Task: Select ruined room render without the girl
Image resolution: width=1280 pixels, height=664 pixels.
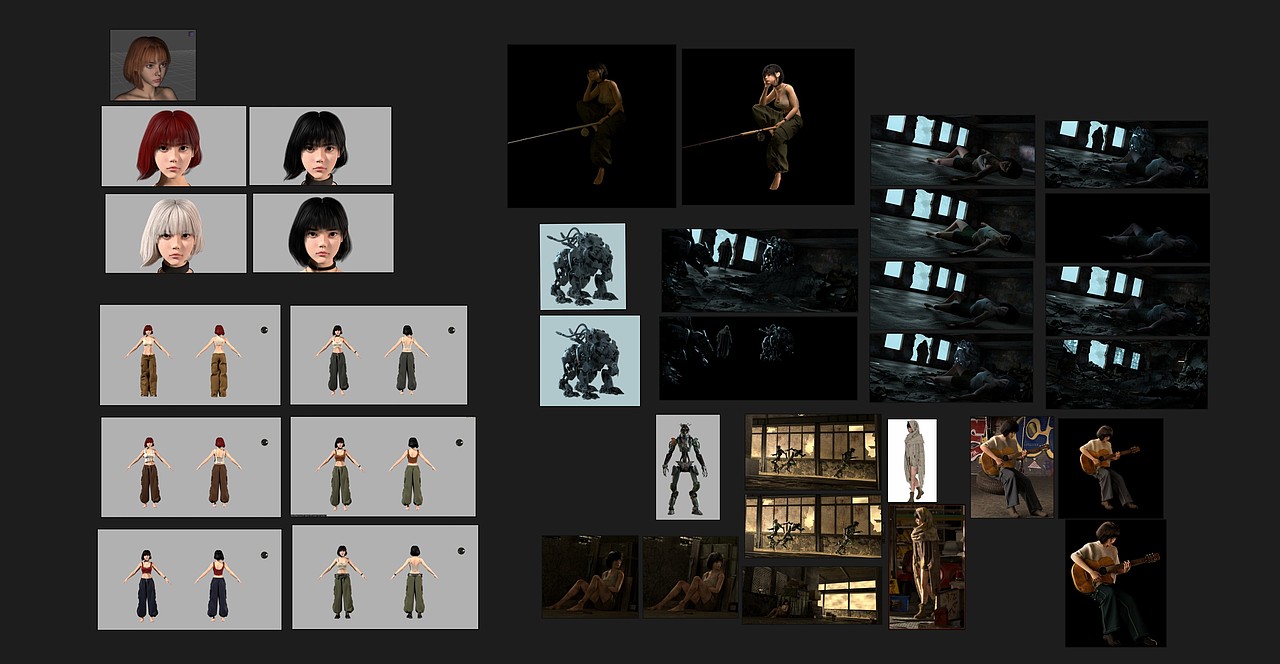Action: tap(1126, 374)
